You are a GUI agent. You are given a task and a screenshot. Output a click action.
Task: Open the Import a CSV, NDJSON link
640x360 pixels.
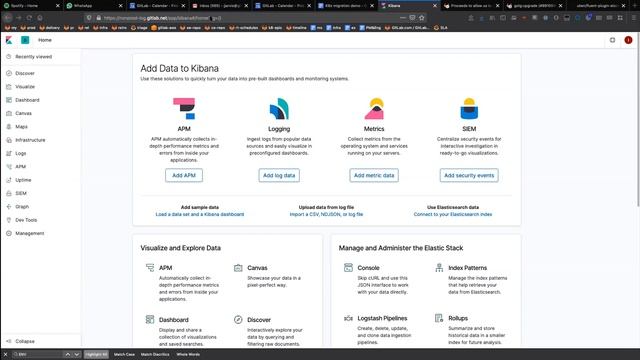[326, 214]
